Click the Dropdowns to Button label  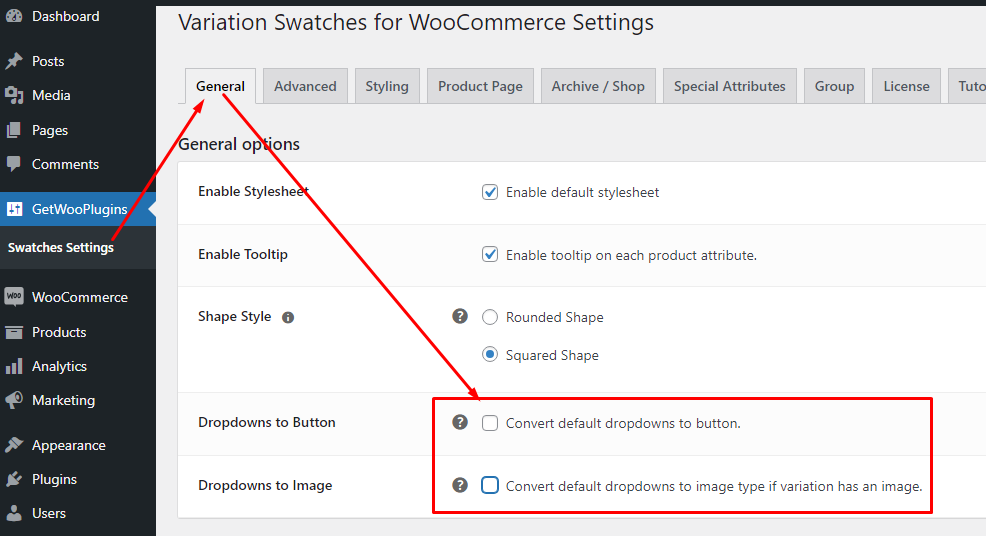tap(267, 422)
